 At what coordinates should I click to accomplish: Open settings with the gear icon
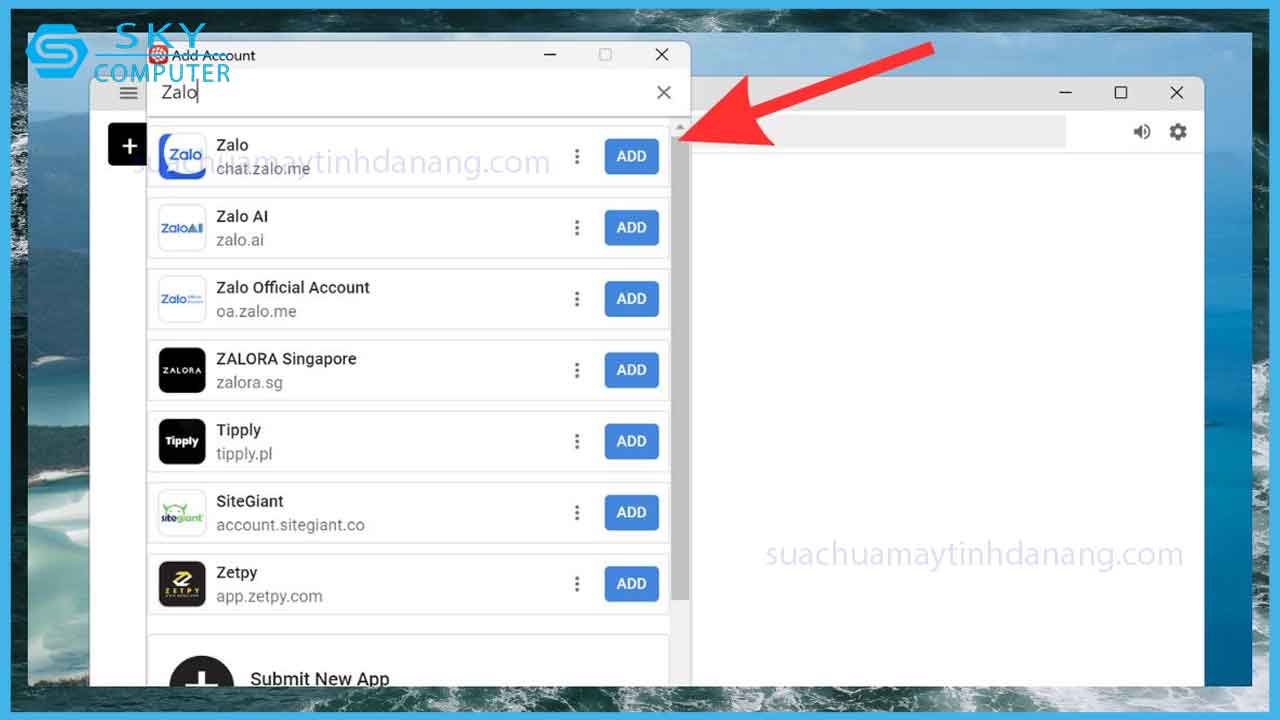point(1178,132)
